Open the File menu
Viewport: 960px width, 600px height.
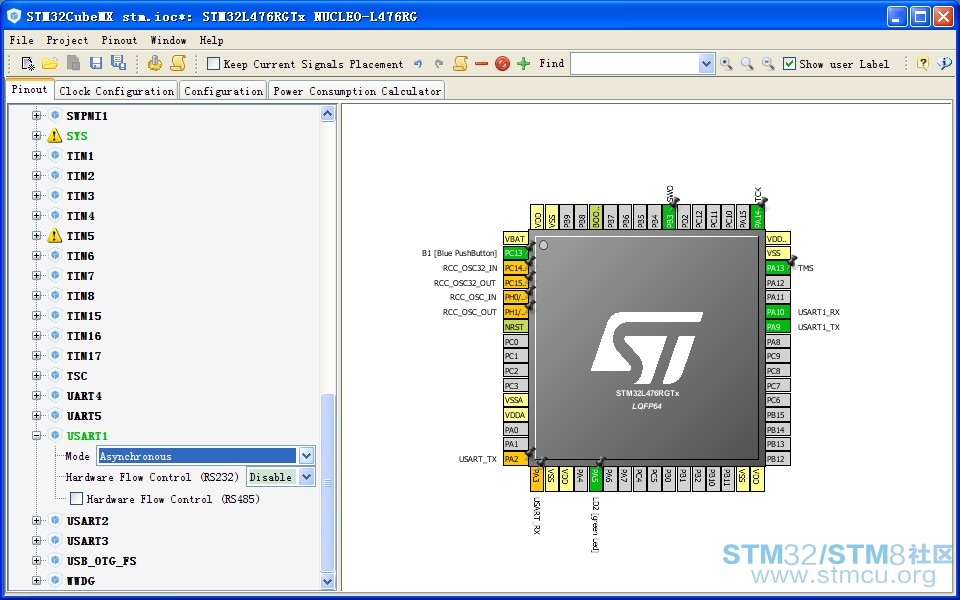point(21,40)
